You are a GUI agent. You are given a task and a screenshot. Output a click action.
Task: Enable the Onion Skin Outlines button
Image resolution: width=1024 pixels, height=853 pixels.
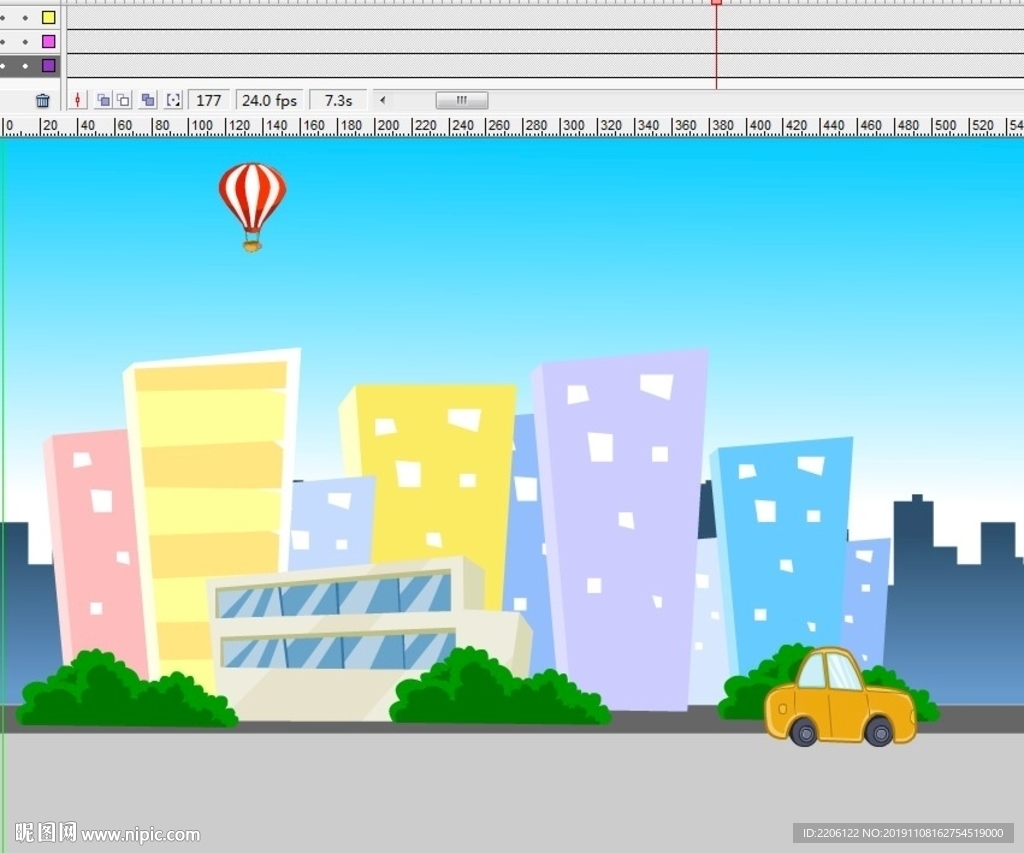tap(124, 100)
